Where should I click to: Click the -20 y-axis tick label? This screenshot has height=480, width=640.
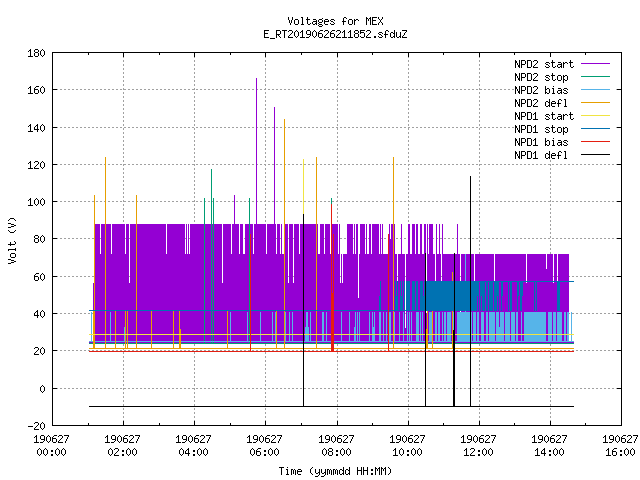[x=36, y=426]
